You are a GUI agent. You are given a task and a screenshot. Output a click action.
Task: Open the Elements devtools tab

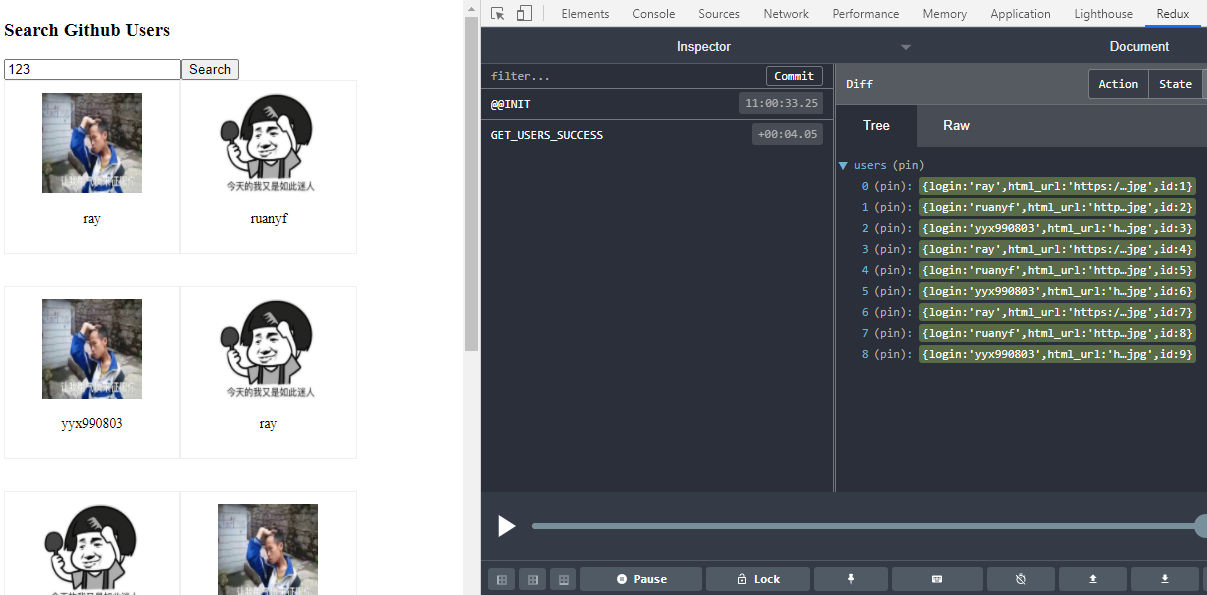tap(585, 14)
